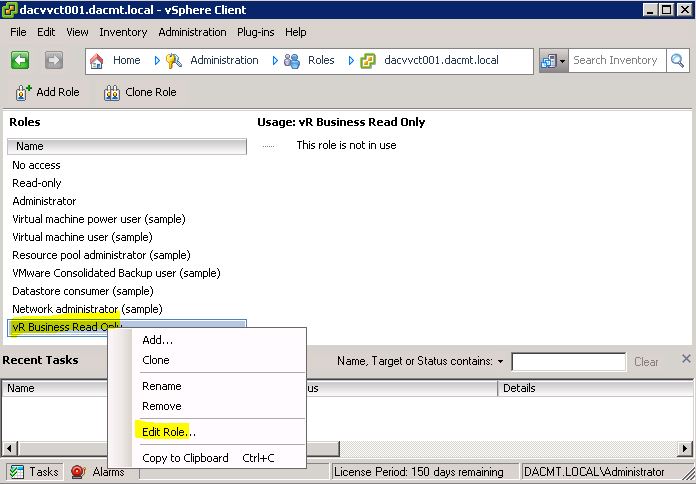The image size is (696, 484).
Task: Open the Help menu
Action: point(296,32)
